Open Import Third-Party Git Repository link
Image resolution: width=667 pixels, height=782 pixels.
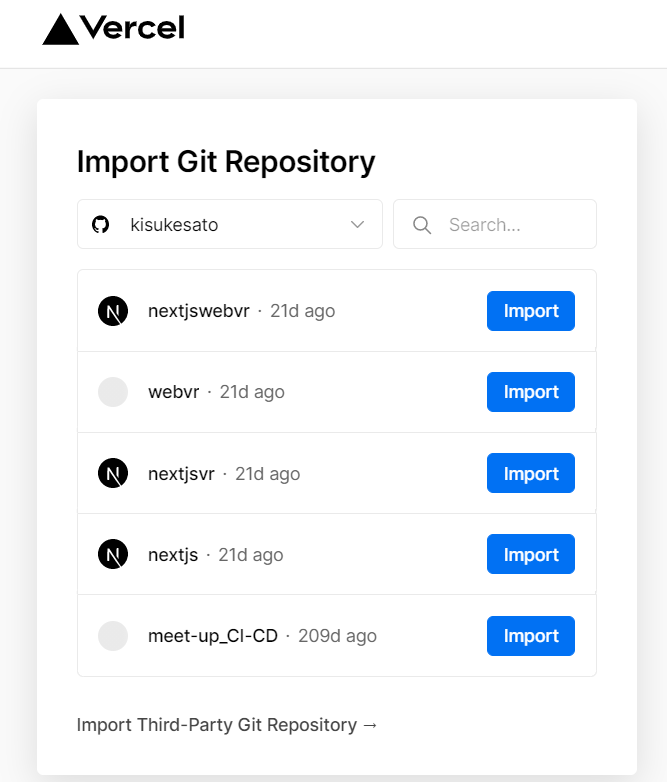coord(227,725)
